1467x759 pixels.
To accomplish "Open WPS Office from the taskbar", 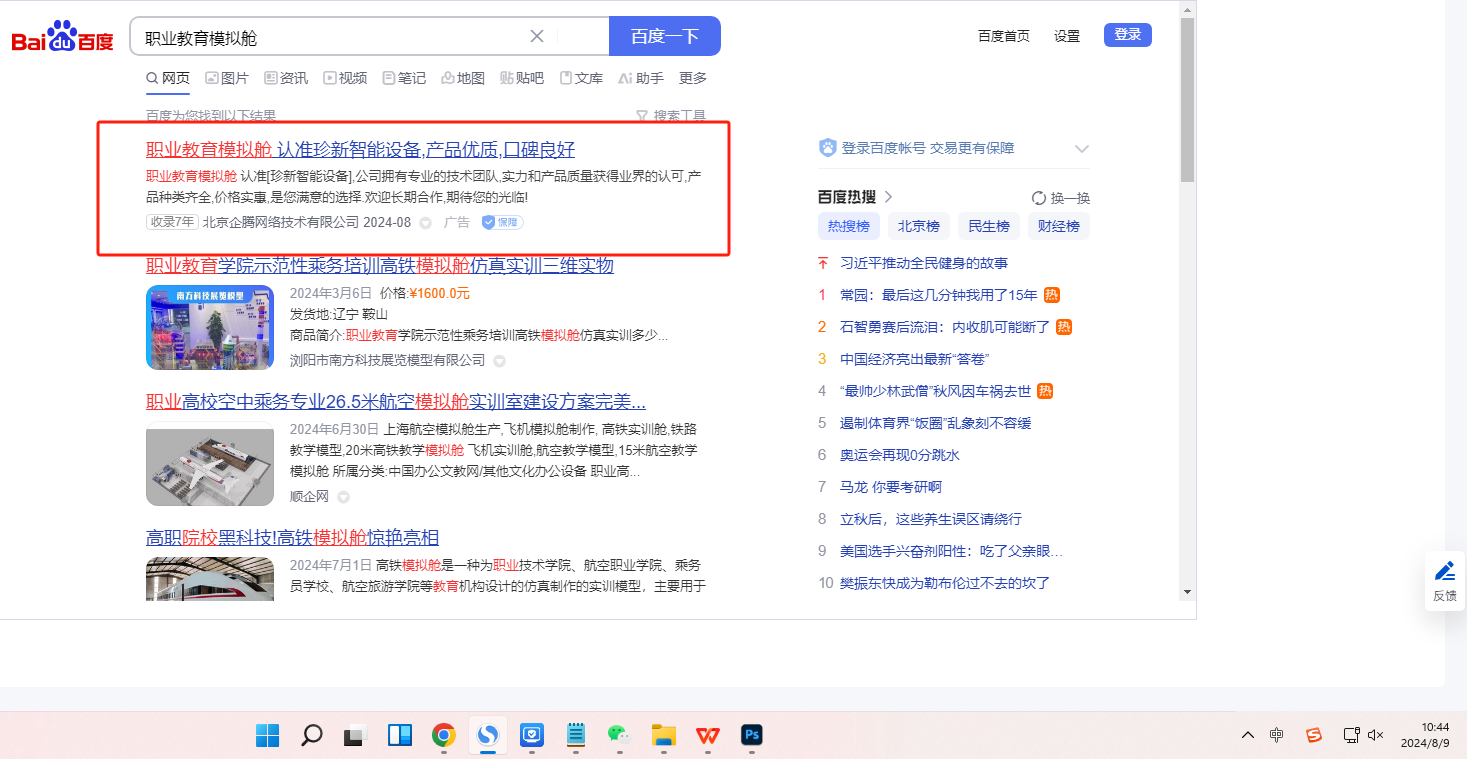I will [x=708, y=736].
